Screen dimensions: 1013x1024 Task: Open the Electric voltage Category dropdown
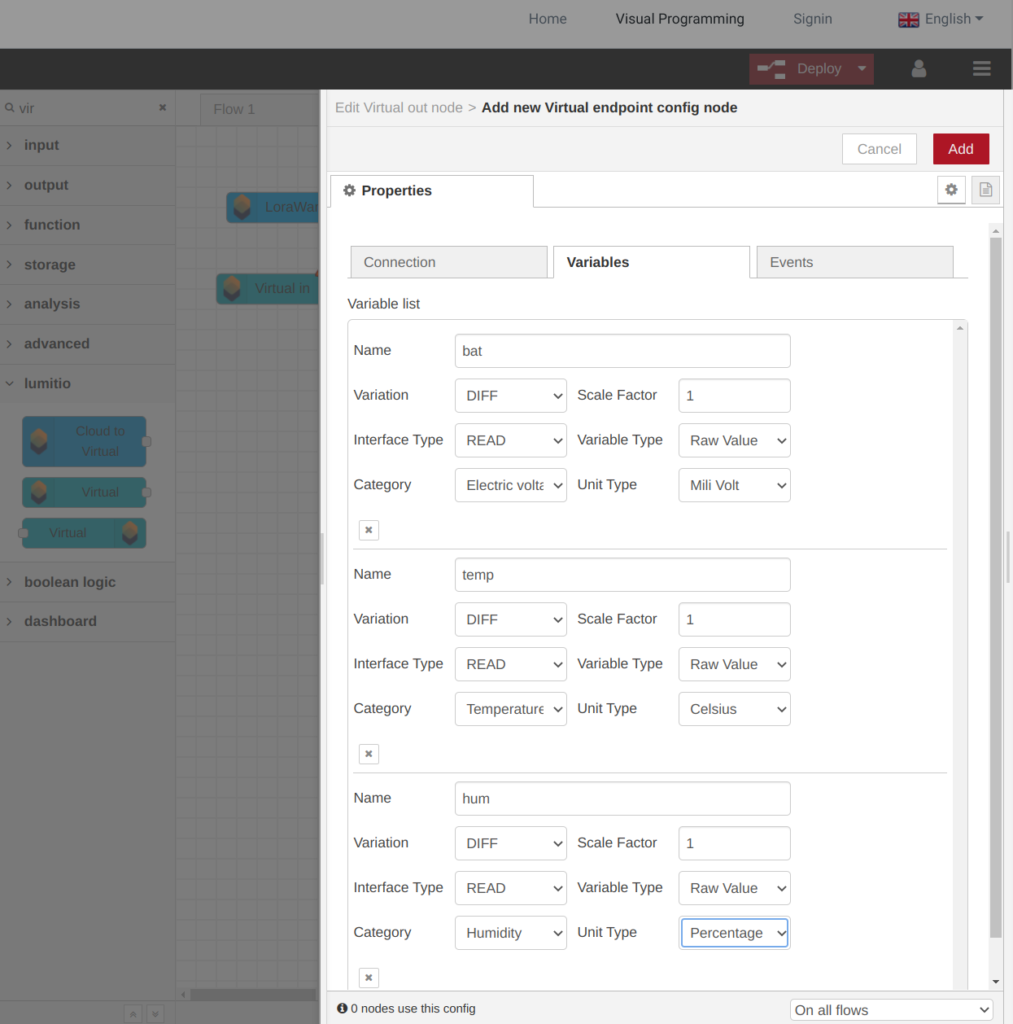pyautogui.click(x=511, y=485)
